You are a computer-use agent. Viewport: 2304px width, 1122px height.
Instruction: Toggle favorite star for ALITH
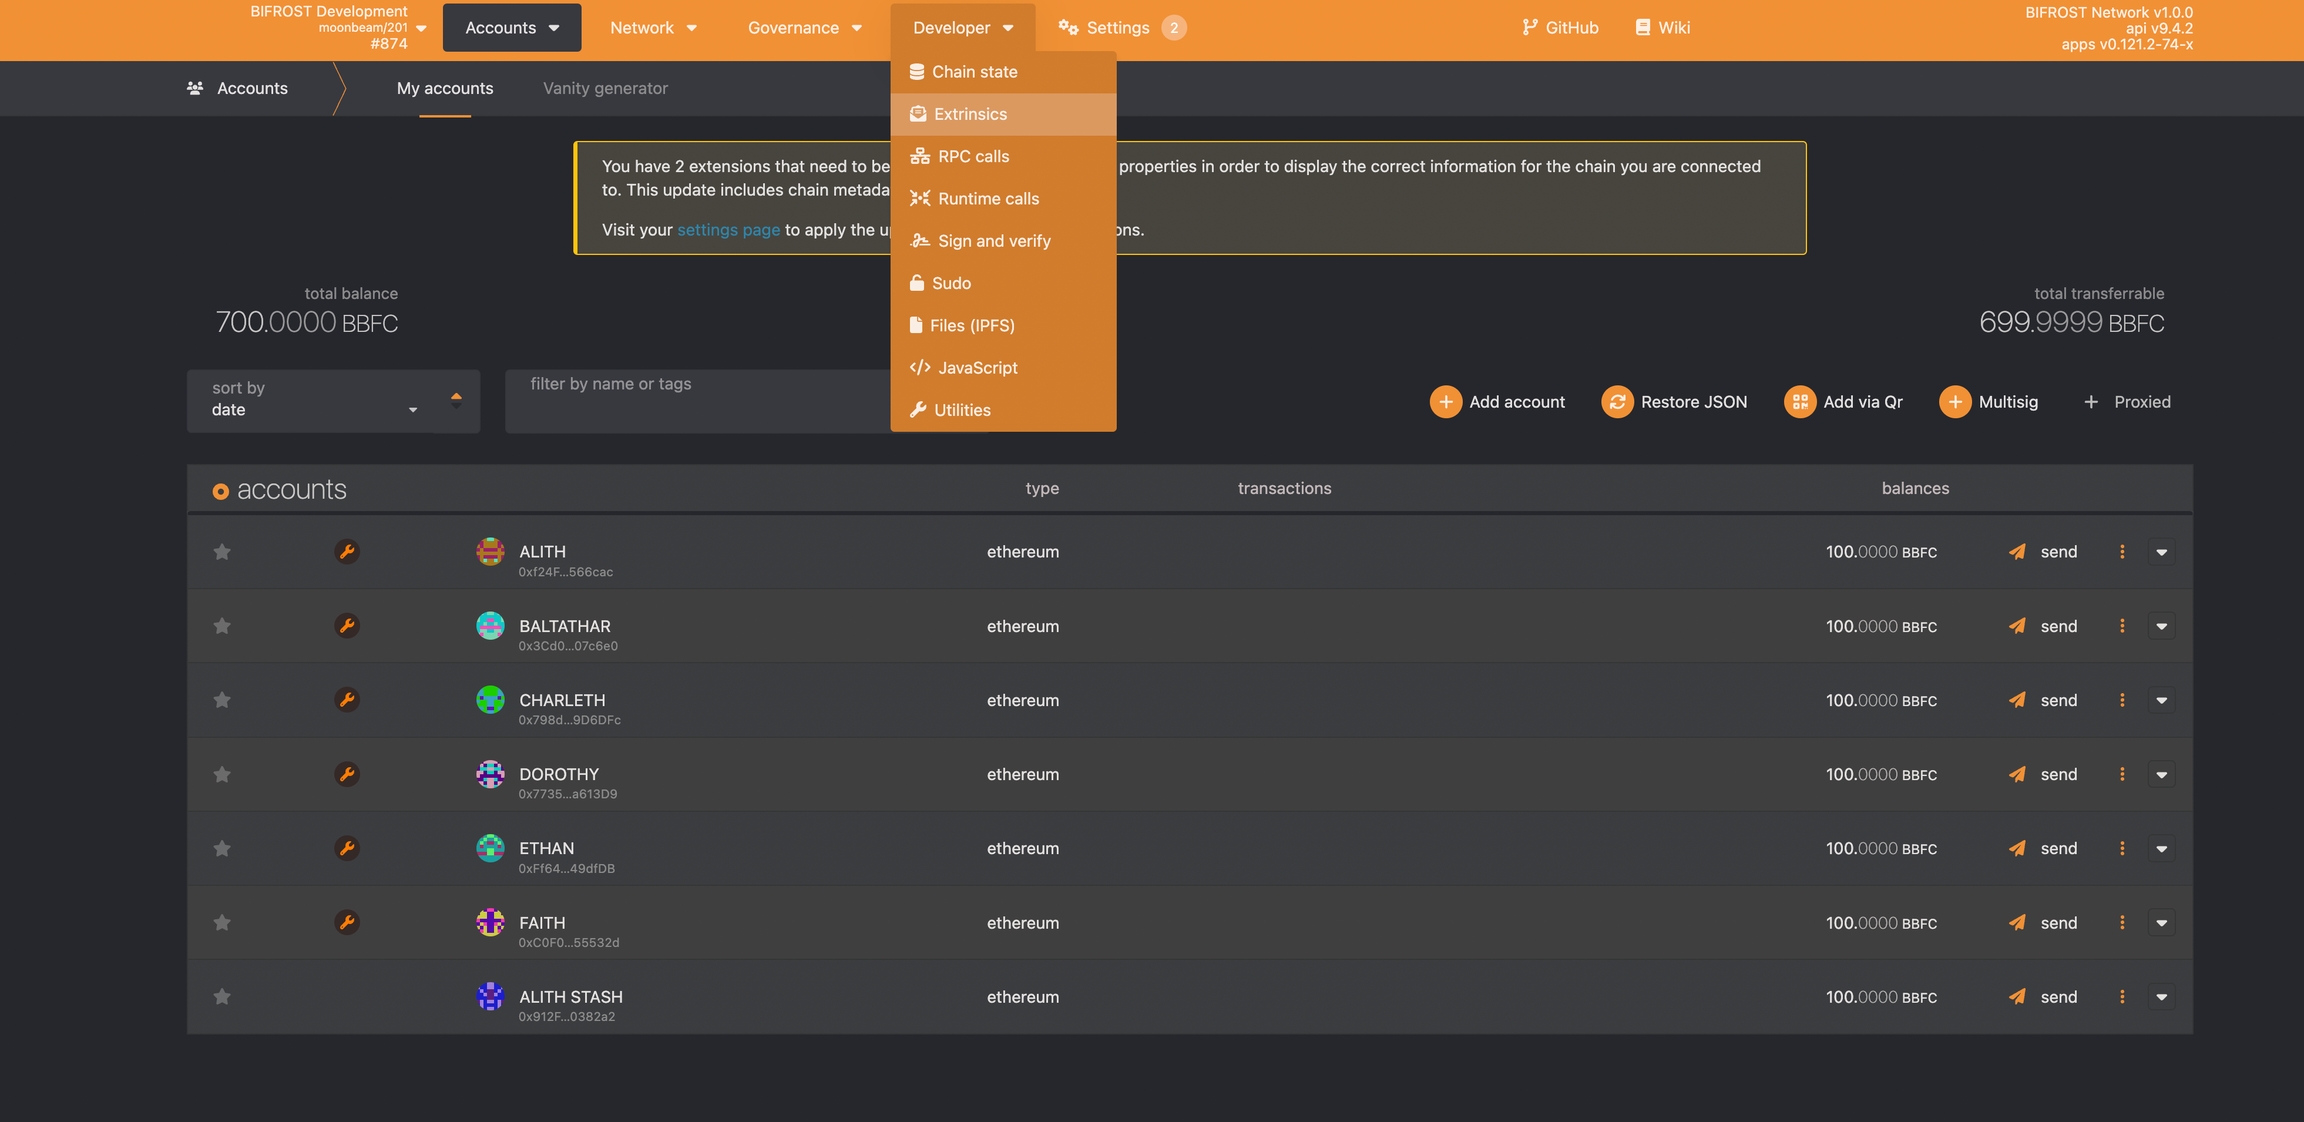point(222,552)
